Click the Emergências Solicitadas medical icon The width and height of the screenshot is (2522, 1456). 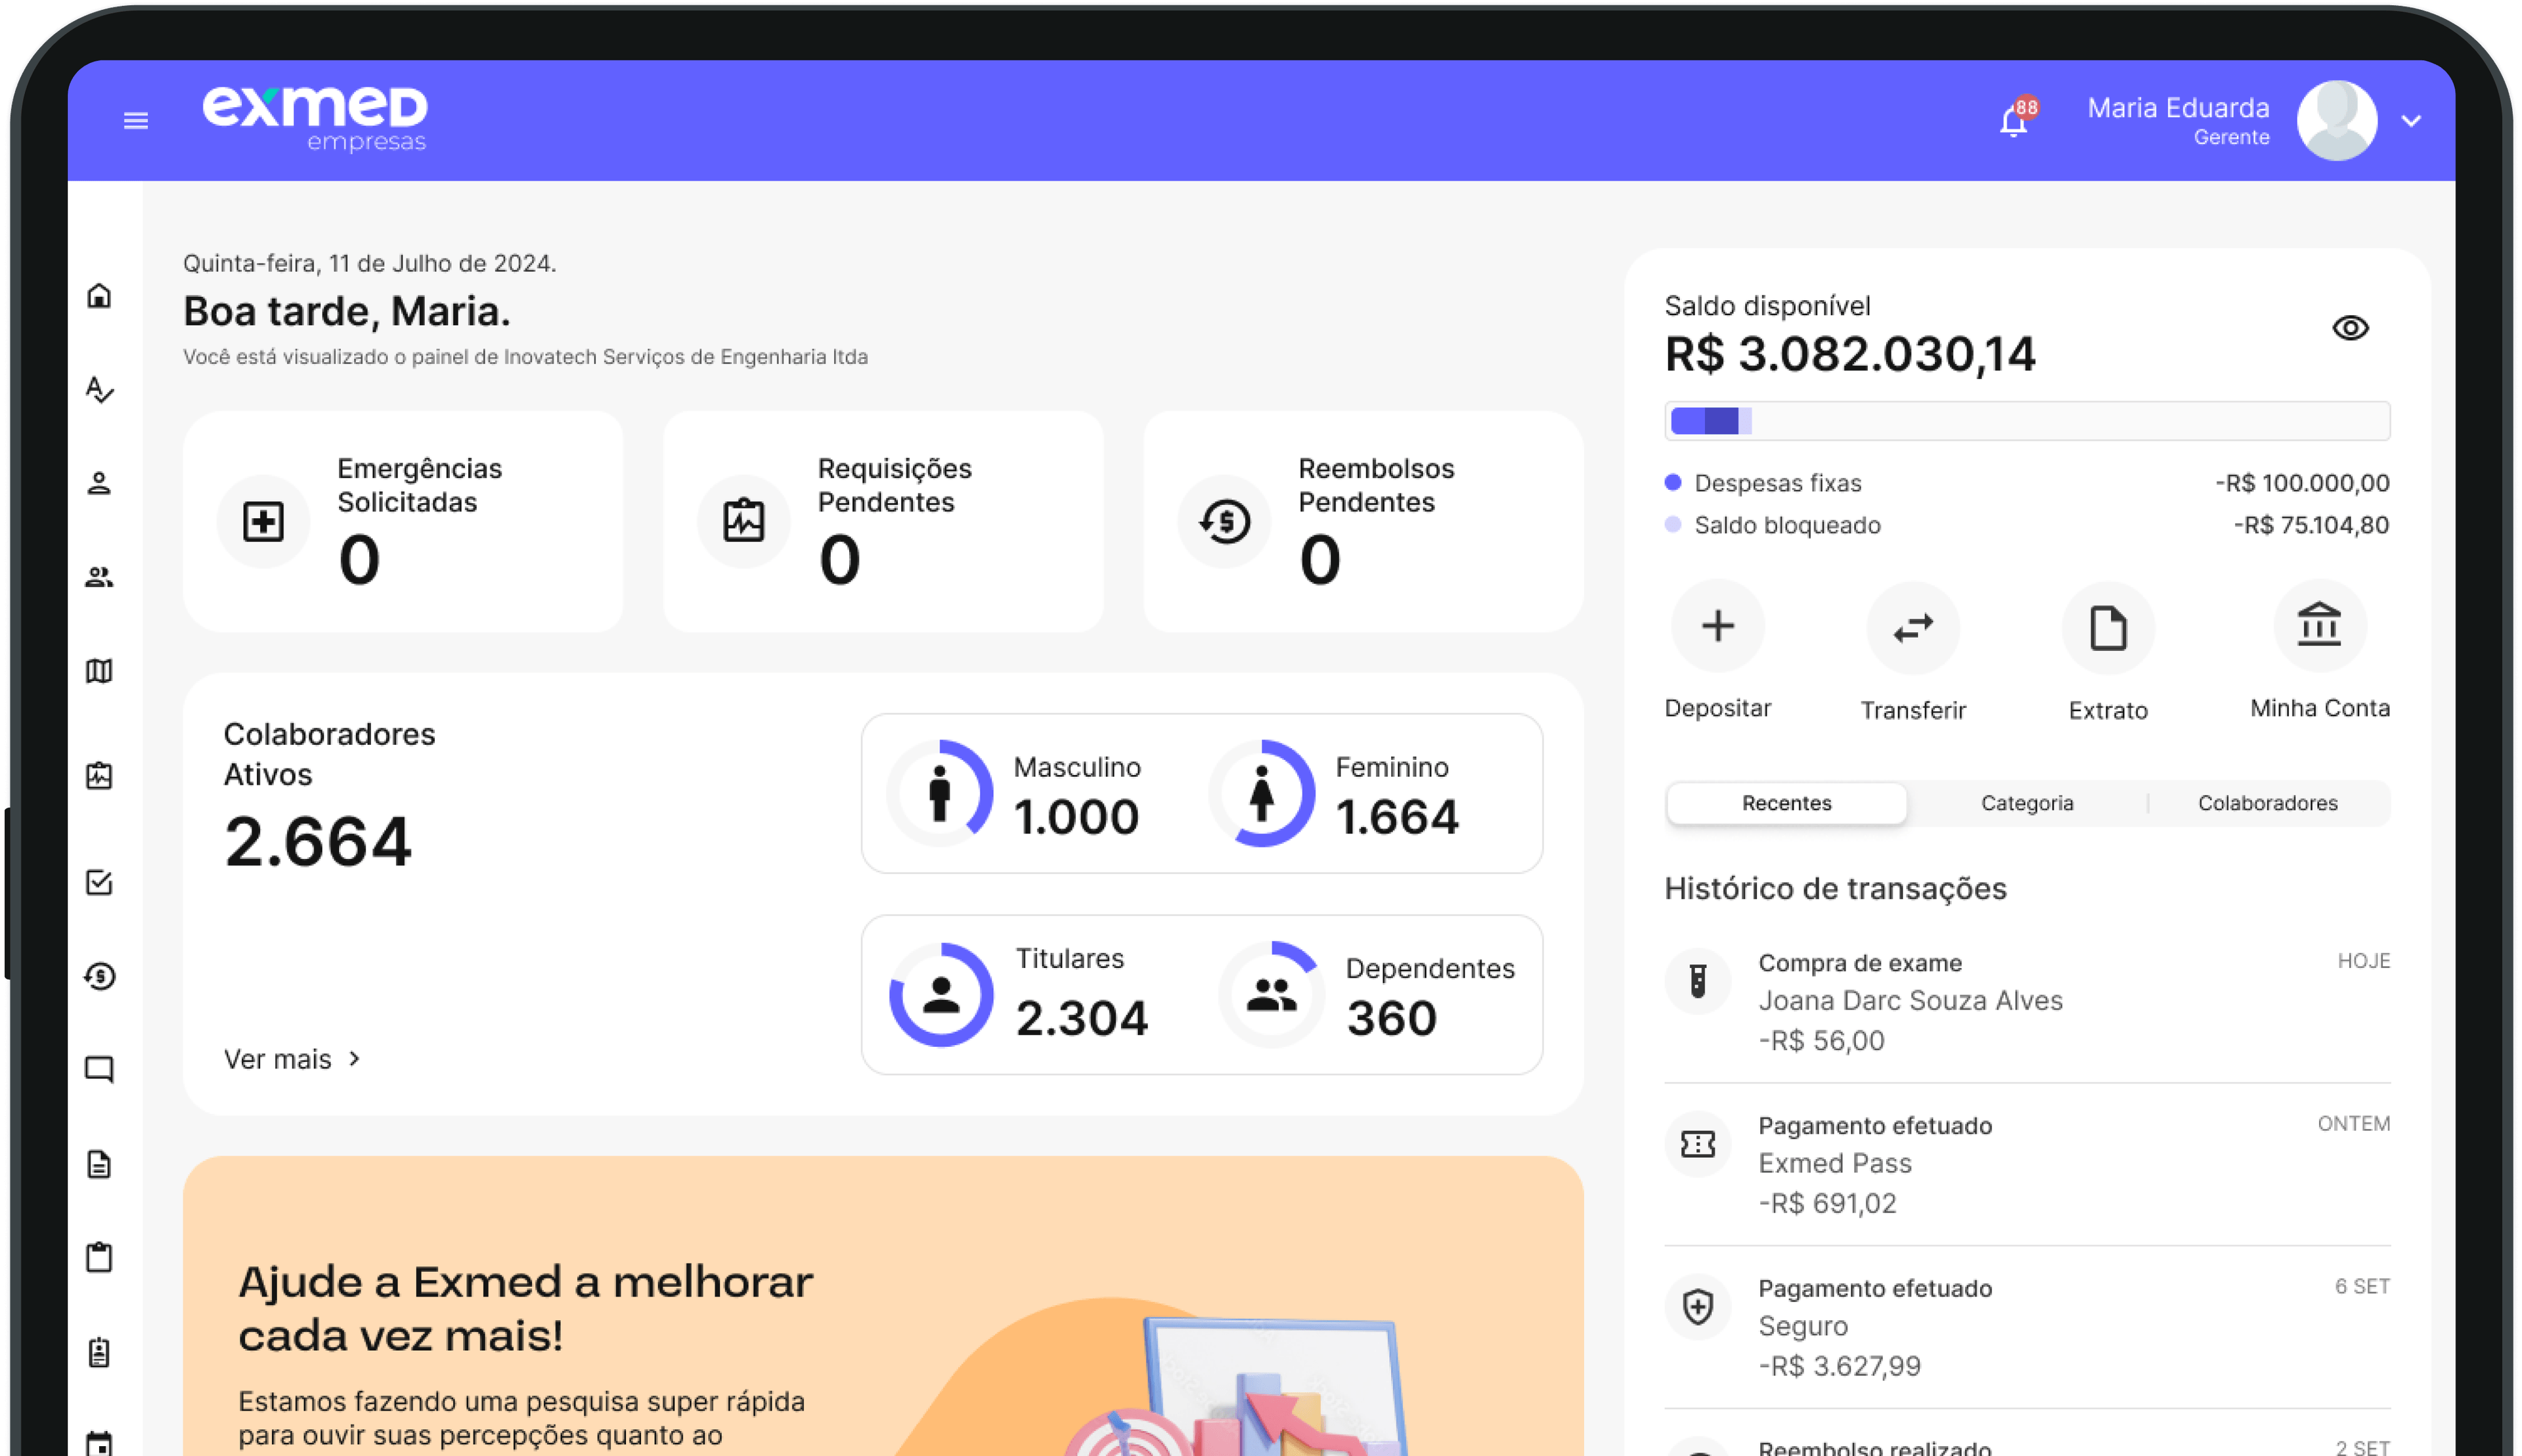point(264,521)
